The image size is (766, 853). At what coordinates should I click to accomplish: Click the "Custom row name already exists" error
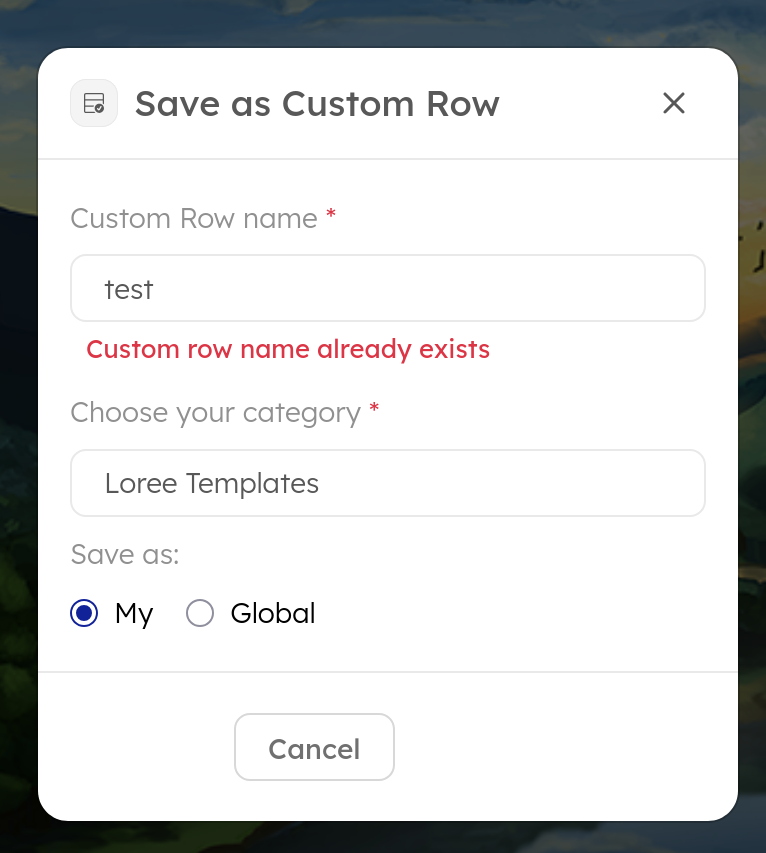[x=288, y=349]
